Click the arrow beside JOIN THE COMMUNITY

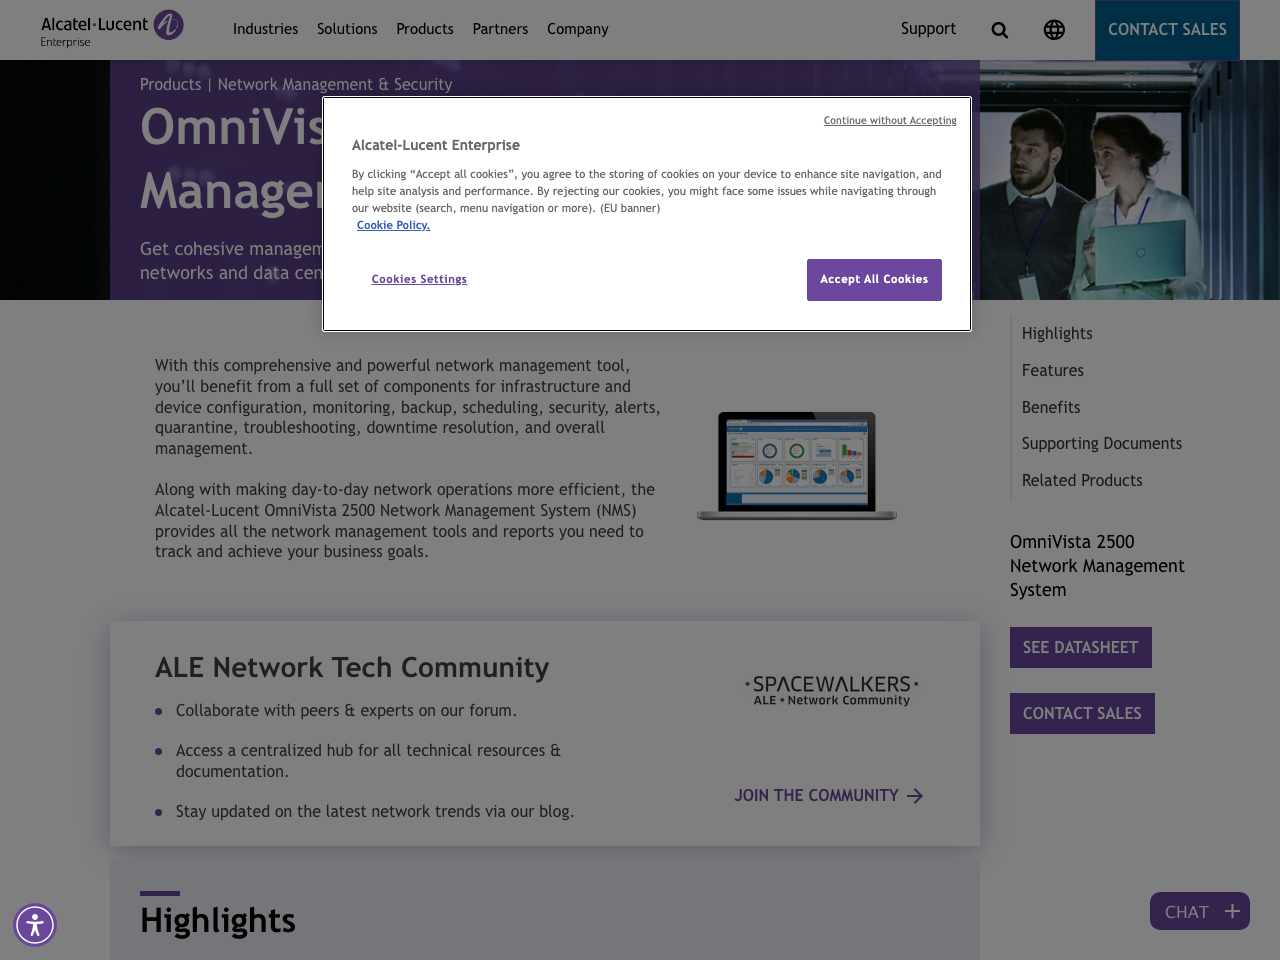click(913, 795)
